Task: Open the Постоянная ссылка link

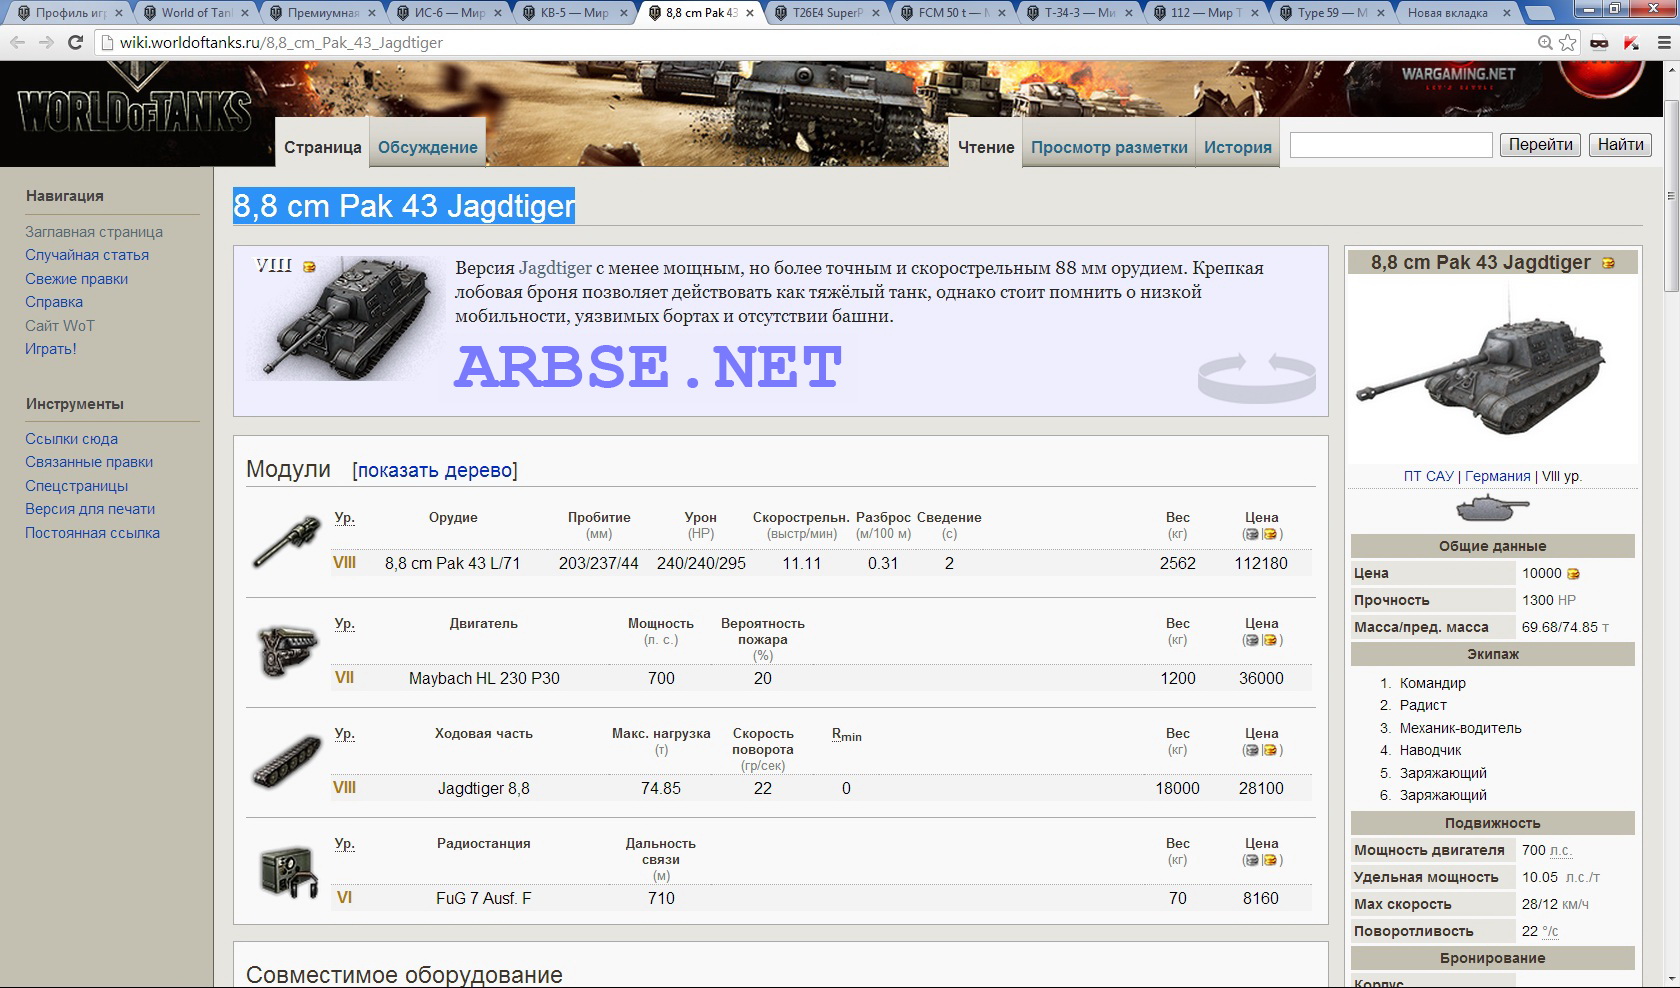Action: 92,533
